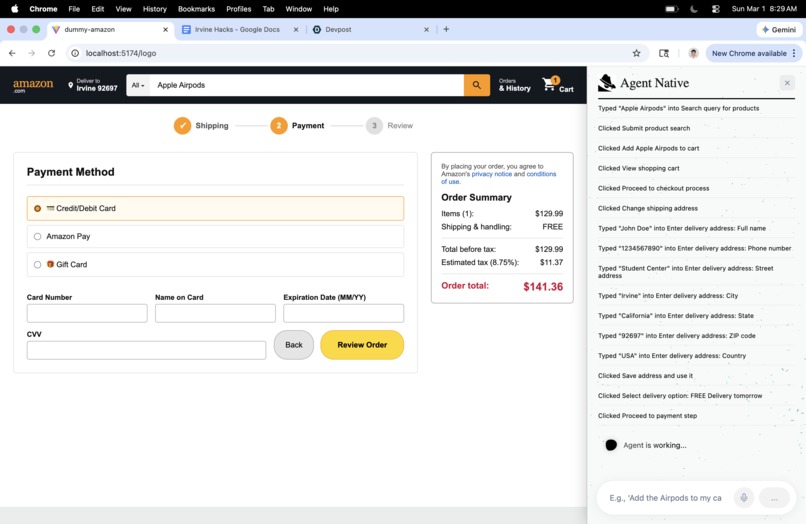Click the localhost:5174/logo address bar
806x524 pixels.
[x=355, y=53]
